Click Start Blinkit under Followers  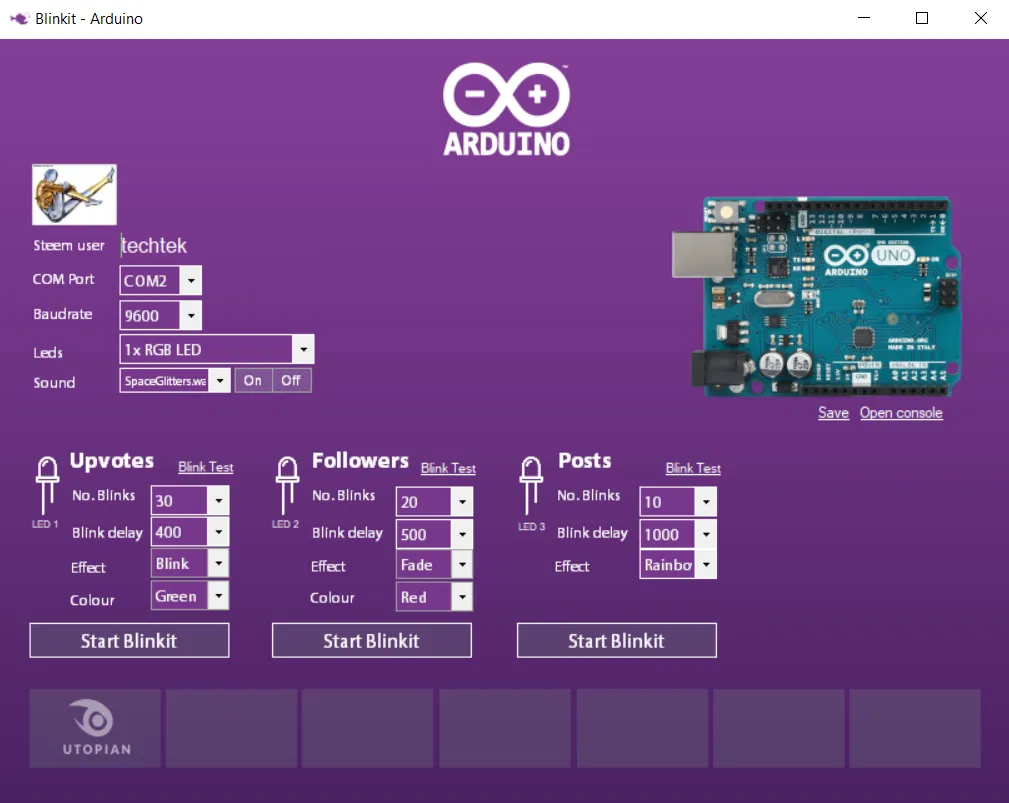point(372,640)
